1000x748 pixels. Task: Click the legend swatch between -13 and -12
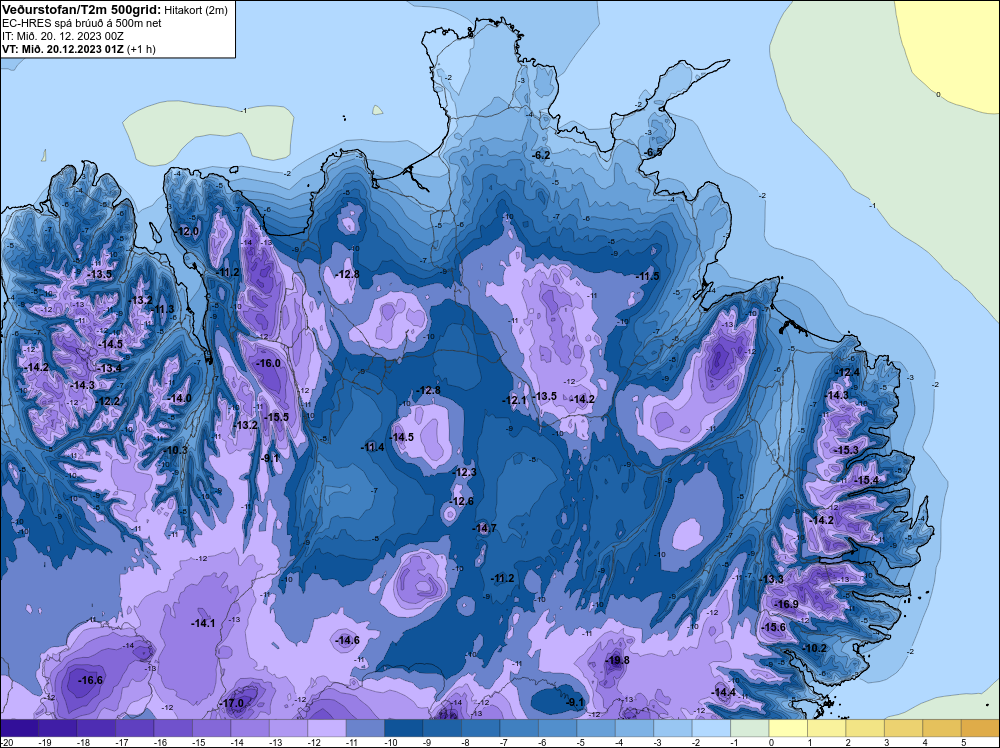(x=288, y=728)
